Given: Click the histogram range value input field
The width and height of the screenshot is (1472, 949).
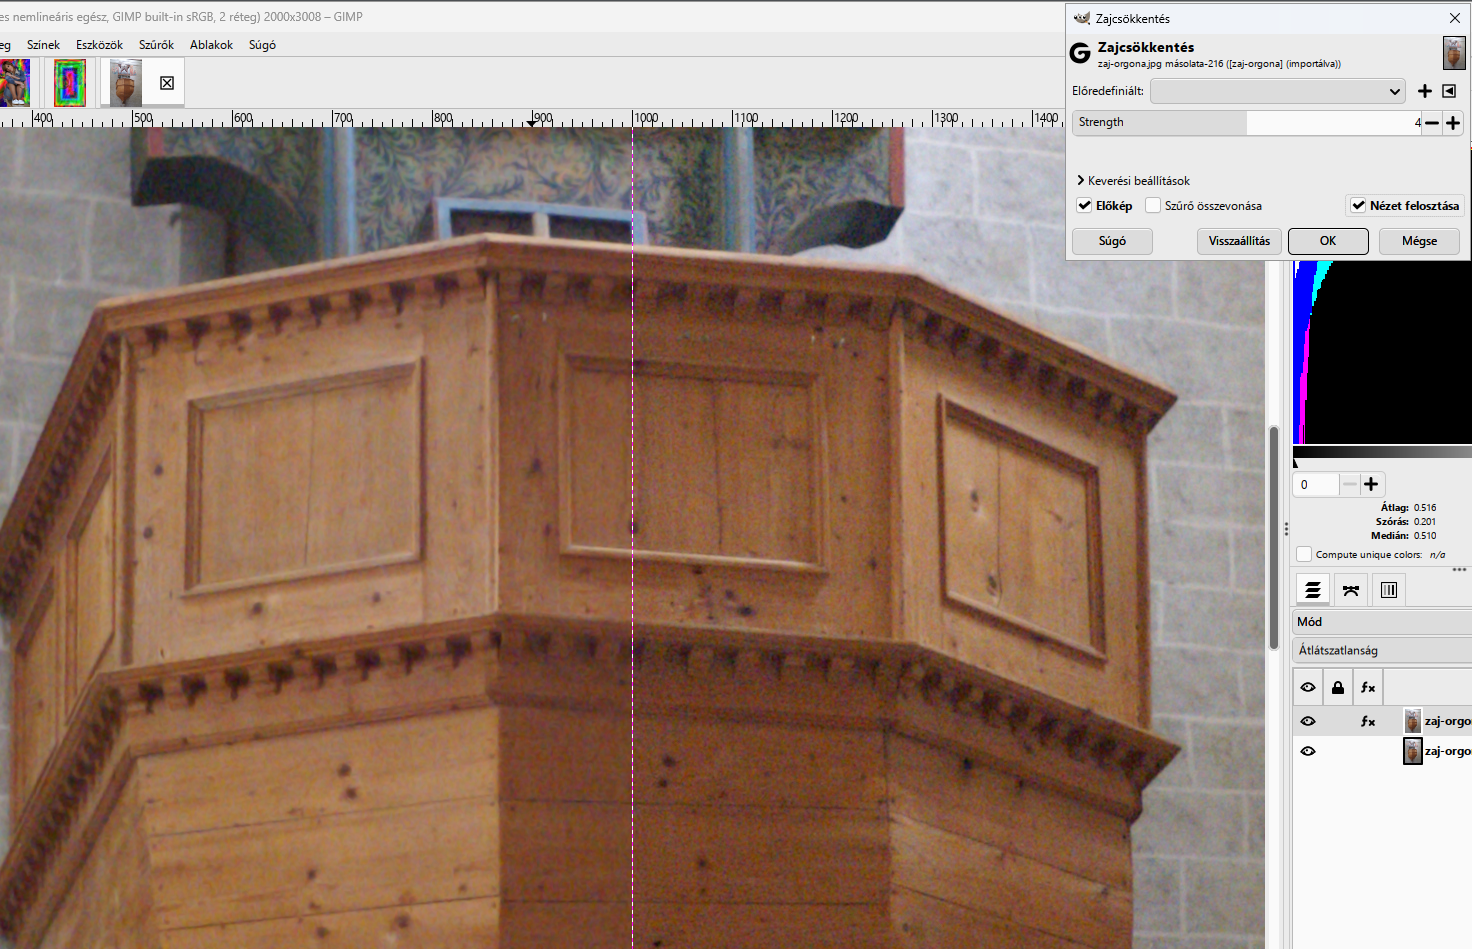Looking at the screenshot, I should [x=1316, y=484].
